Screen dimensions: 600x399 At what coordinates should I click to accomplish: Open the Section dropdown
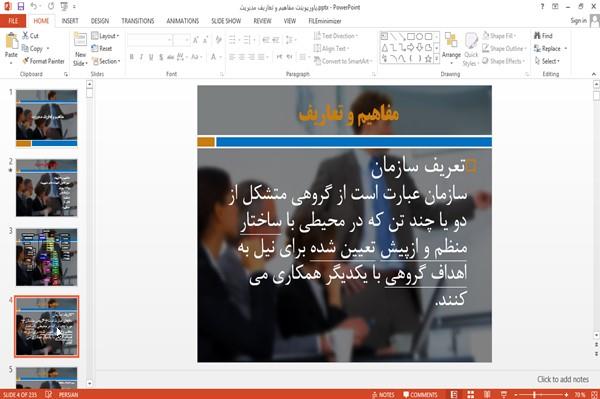106,61
